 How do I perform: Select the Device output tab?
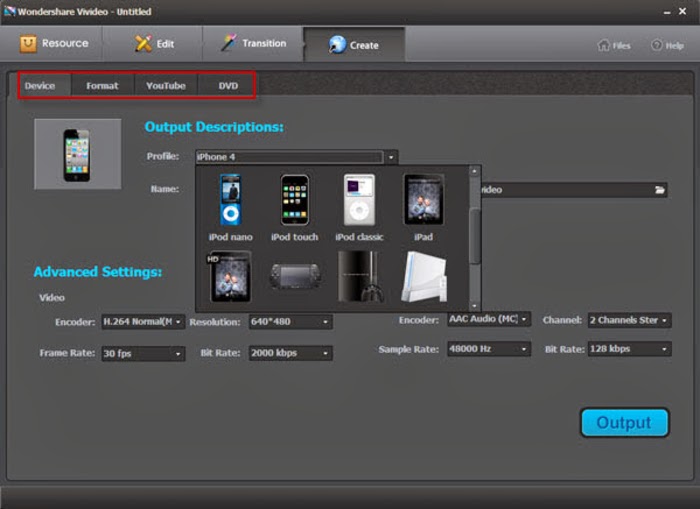tap(40, 85)
